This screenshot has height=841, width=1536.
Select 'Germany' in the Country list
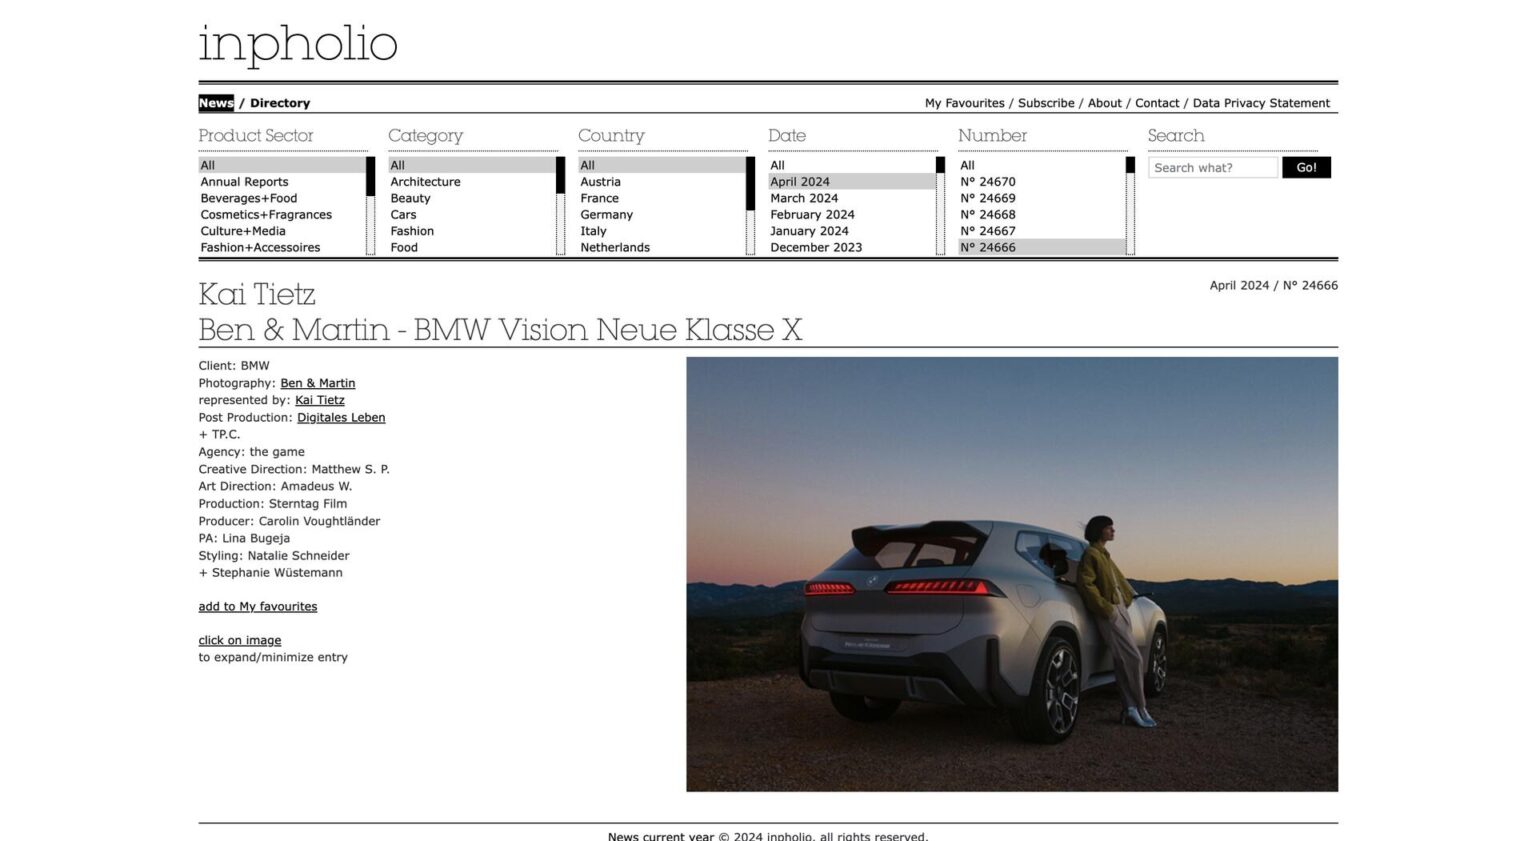click(607, 214)
